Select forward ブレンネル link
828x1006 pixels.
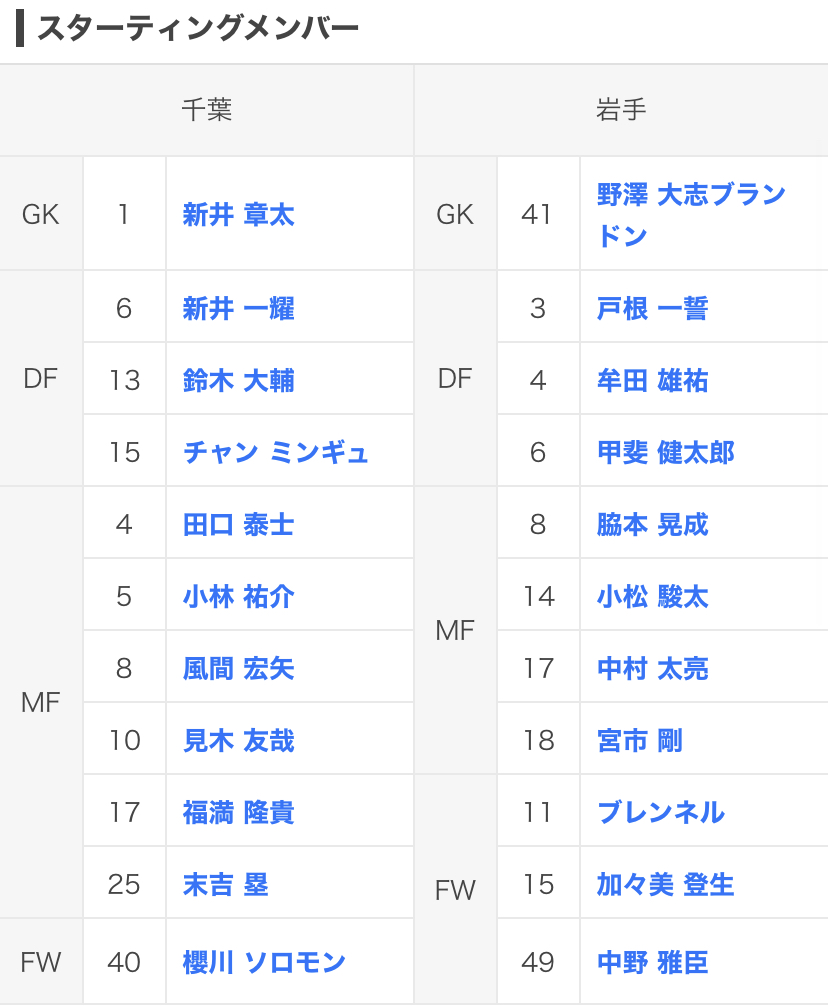[660, 813]
